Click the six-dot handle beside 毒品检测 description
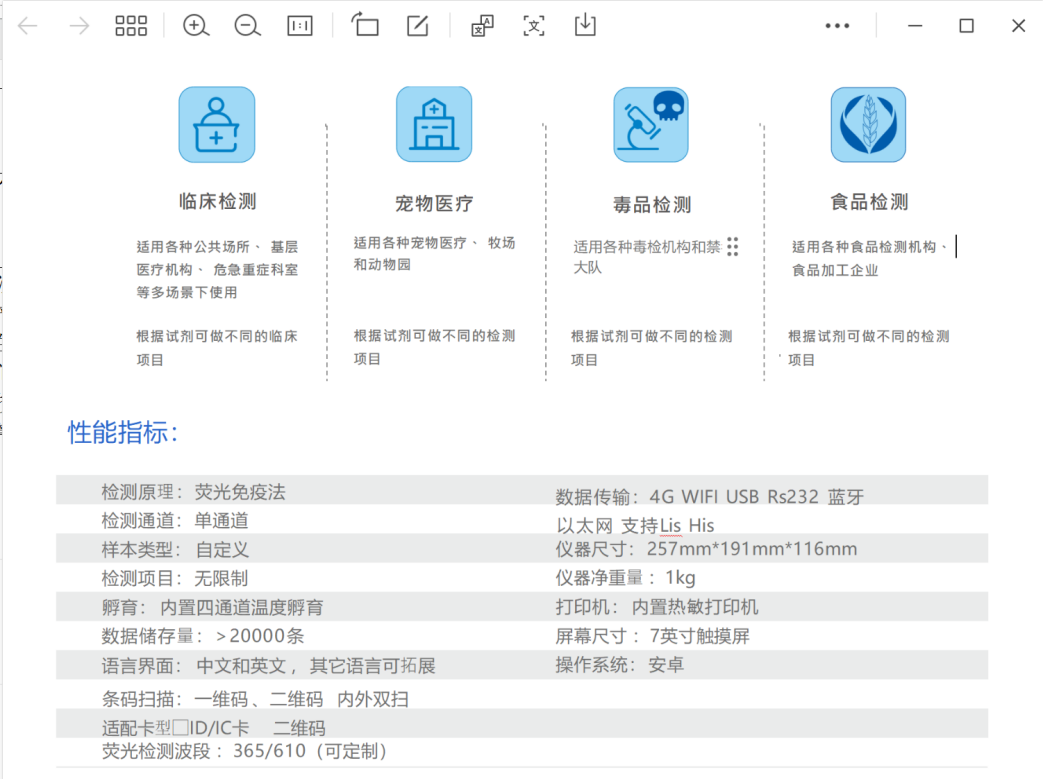The height and width of the screenshot is (779, 1043). pos(733,247)
